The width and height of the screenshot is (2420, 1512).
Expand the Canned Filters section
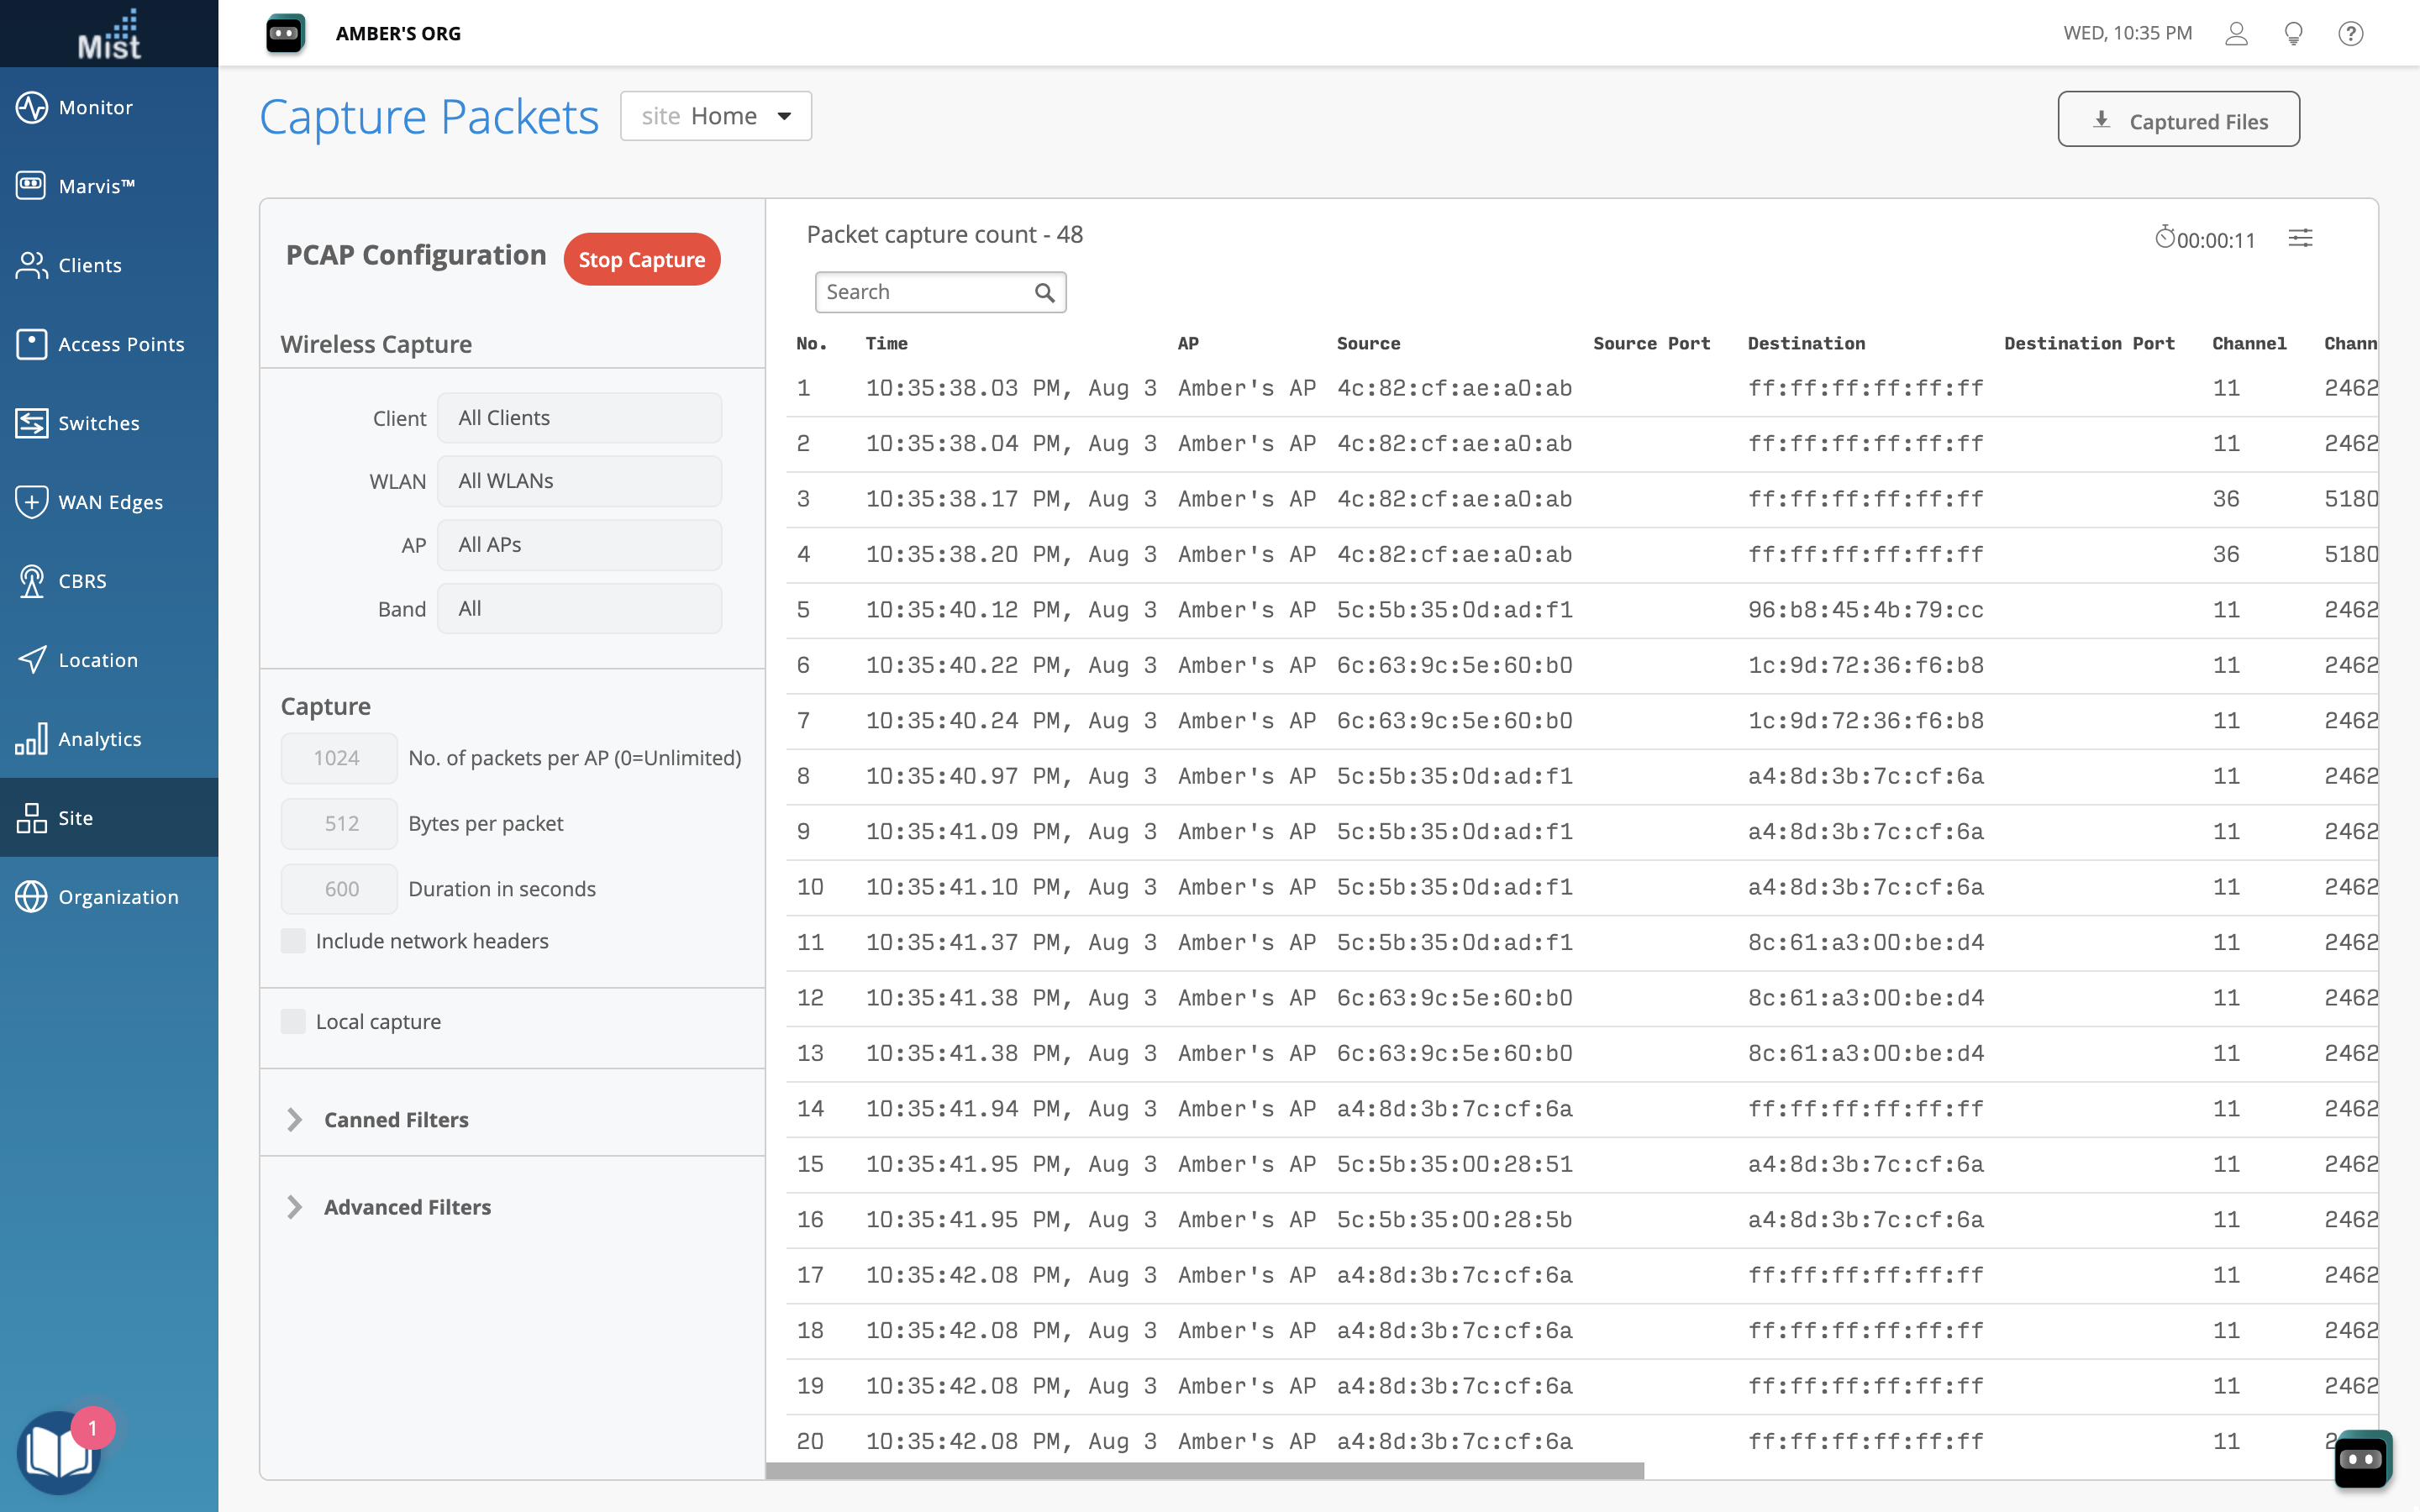tap(396, 1119)
